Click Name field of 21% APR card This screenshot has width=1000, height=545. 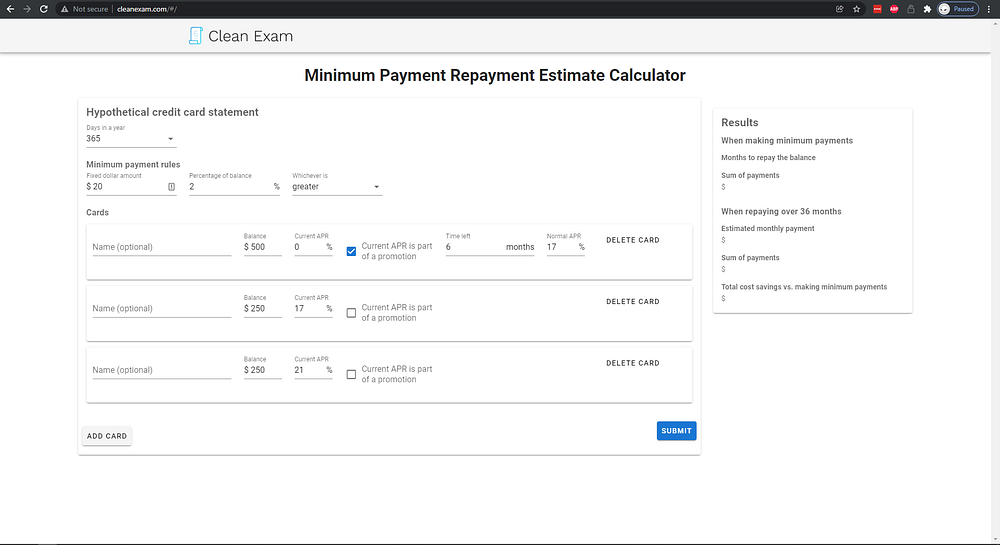(161, 370)
